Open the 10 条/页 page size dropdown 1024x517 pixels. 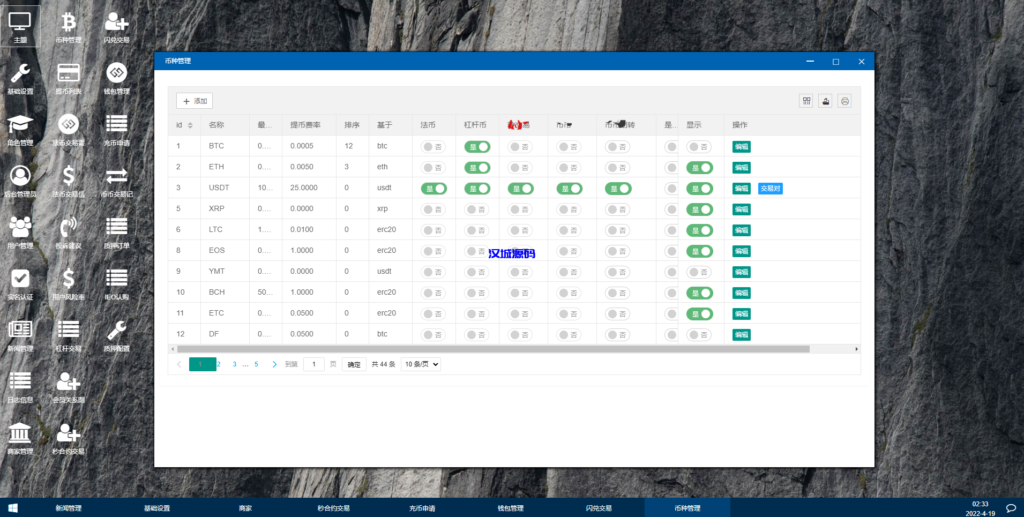(x=421, y=365)
